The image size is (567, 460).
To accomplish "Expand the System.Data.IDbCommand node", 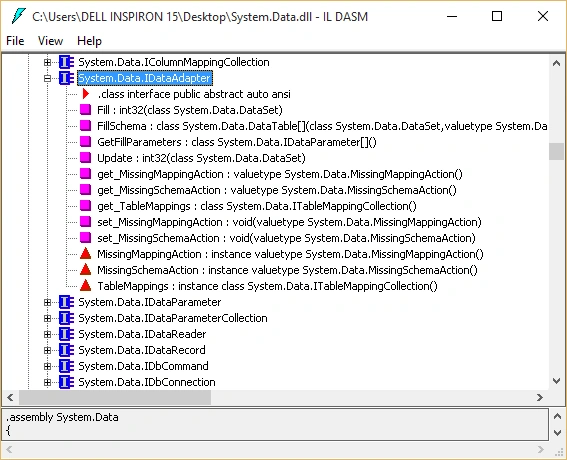I will tap(47, 366).
